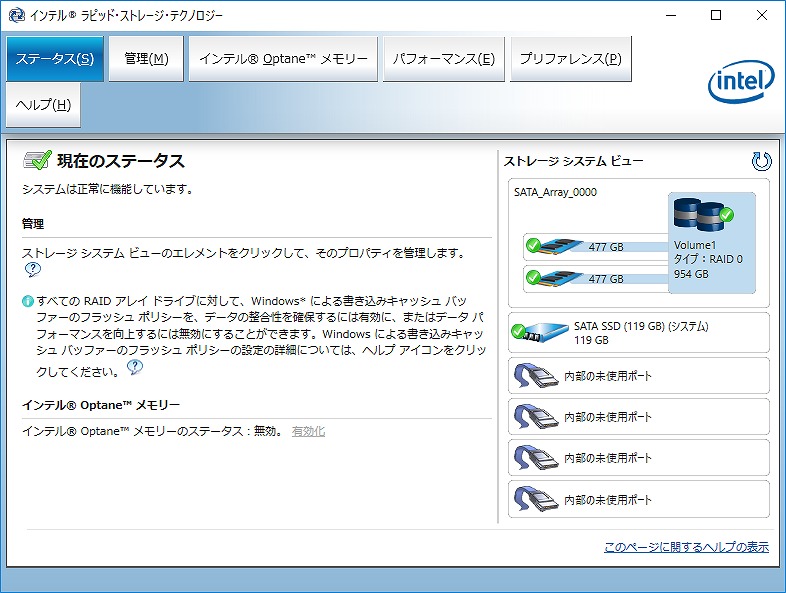Click the 有効化 link for Optane memory
Screen dimensions: 786x593
tap(308, 431)
